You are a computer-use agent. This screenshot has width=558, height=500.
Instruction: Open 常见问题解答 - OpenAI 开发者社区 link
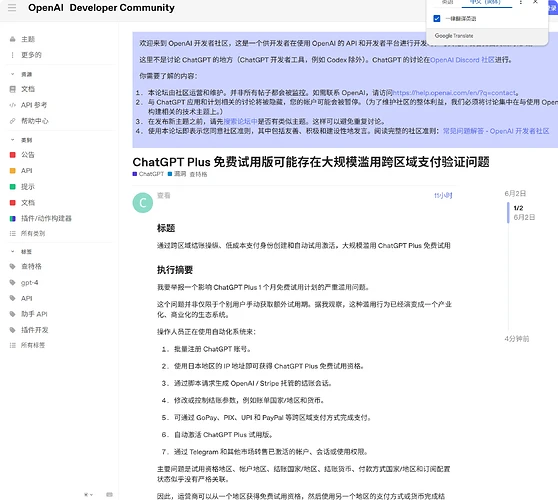tap(496, 131)
